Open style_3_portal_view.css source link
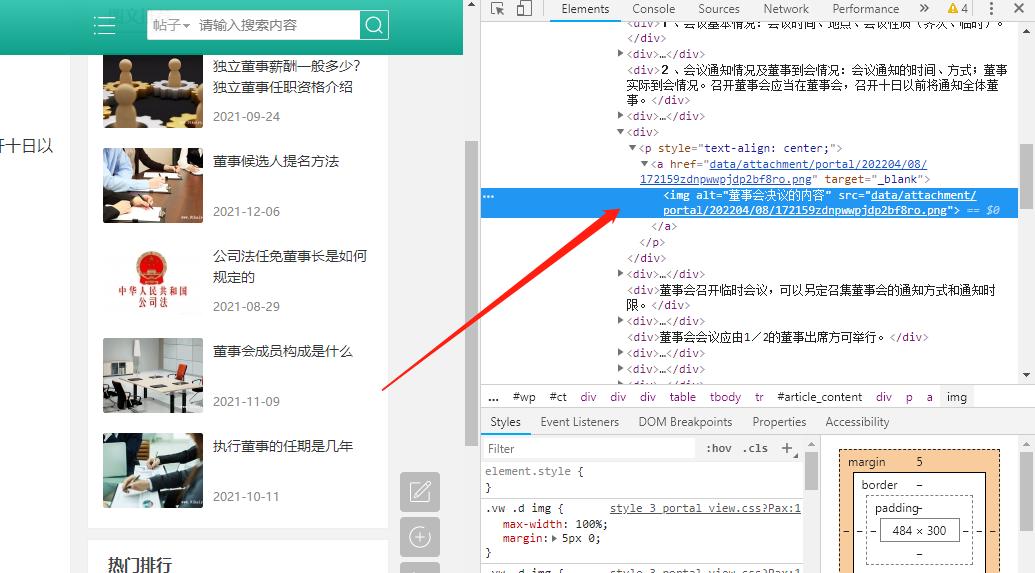The height and width of the screenshot is (573, 1035). click(x=705, y=508)
